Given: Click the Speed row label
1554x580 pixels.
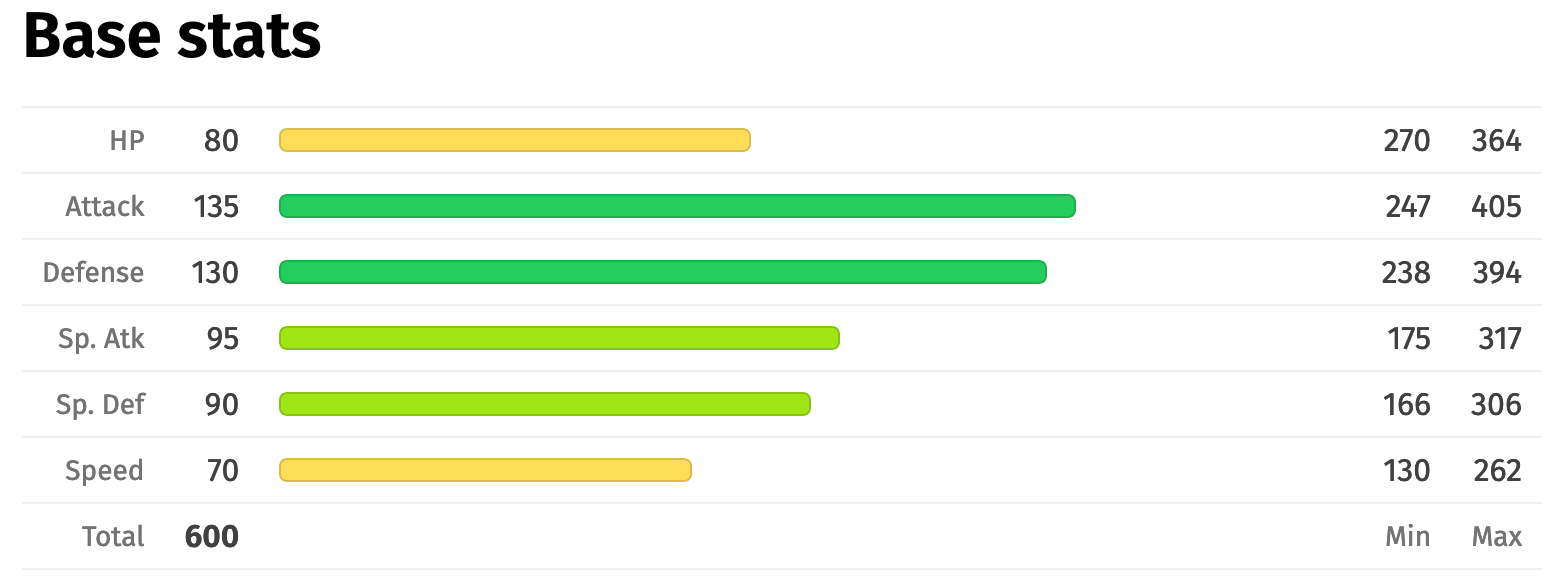Looking at the screenshot, I should coord(105,471).
